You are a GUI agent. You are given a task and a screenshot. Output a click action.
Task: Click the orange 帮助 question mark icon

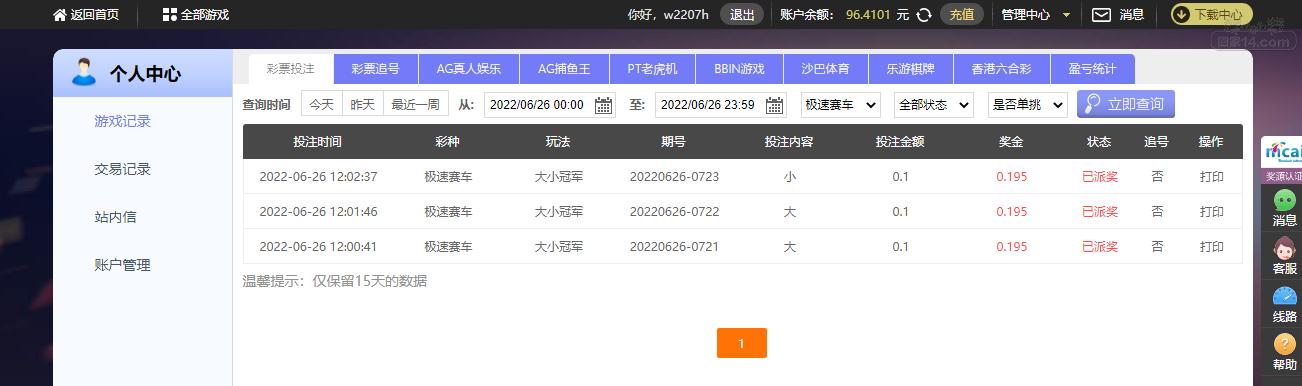tap(1285, 344)
